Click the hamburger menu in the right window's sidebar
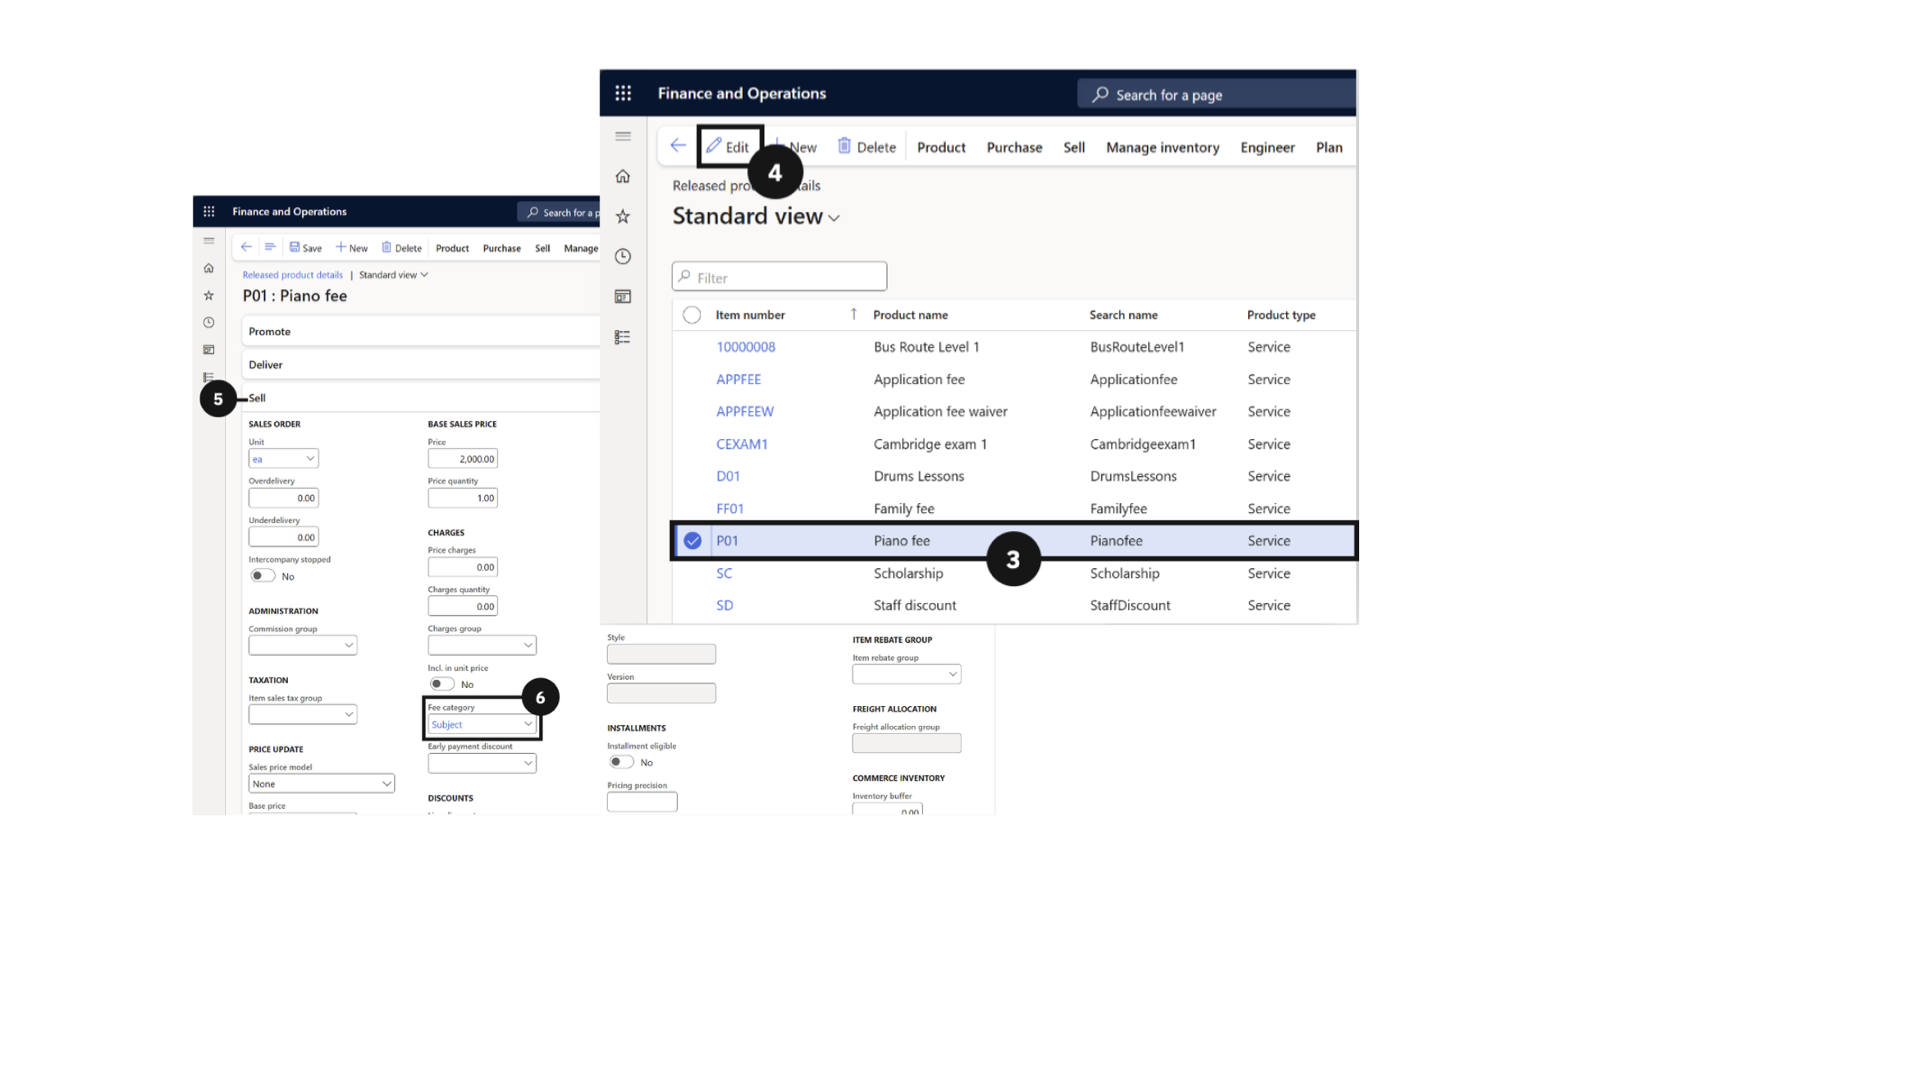This screenshot has height=1080, width=1920. point(623,136)
